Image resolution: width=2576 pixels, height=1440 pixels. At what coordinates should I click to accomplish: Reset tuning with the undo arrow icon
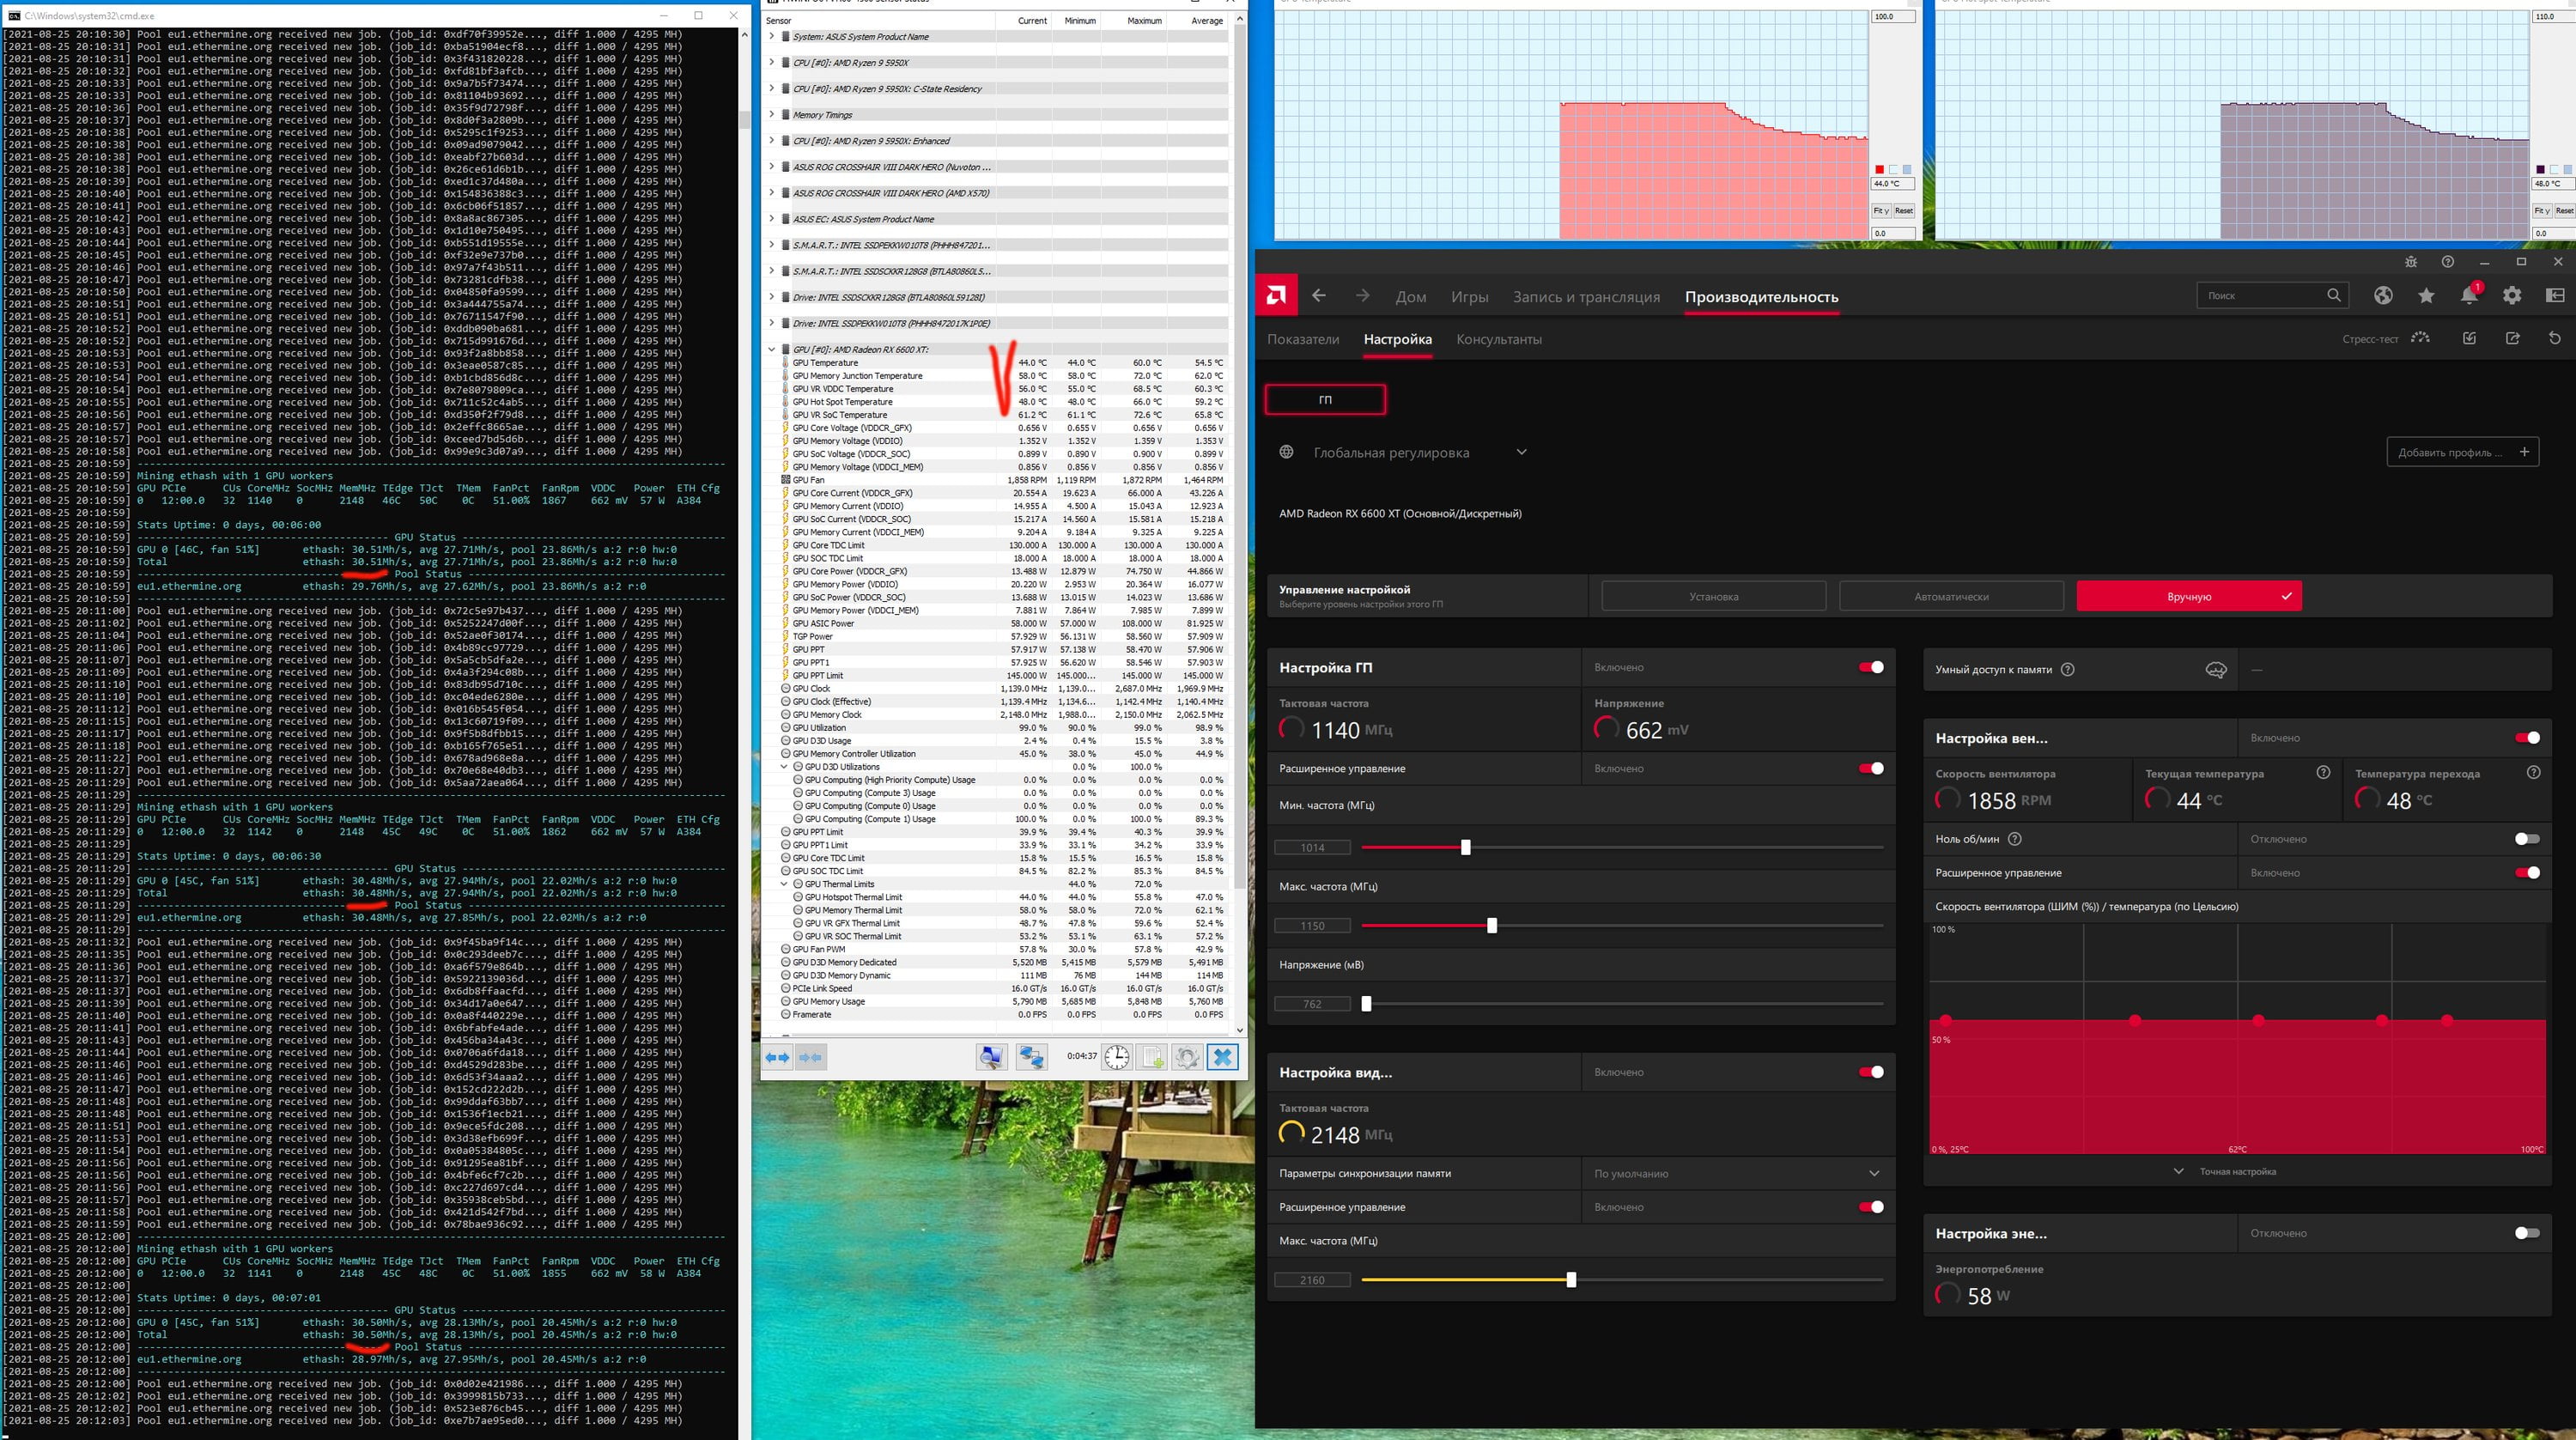point(2555,338)
